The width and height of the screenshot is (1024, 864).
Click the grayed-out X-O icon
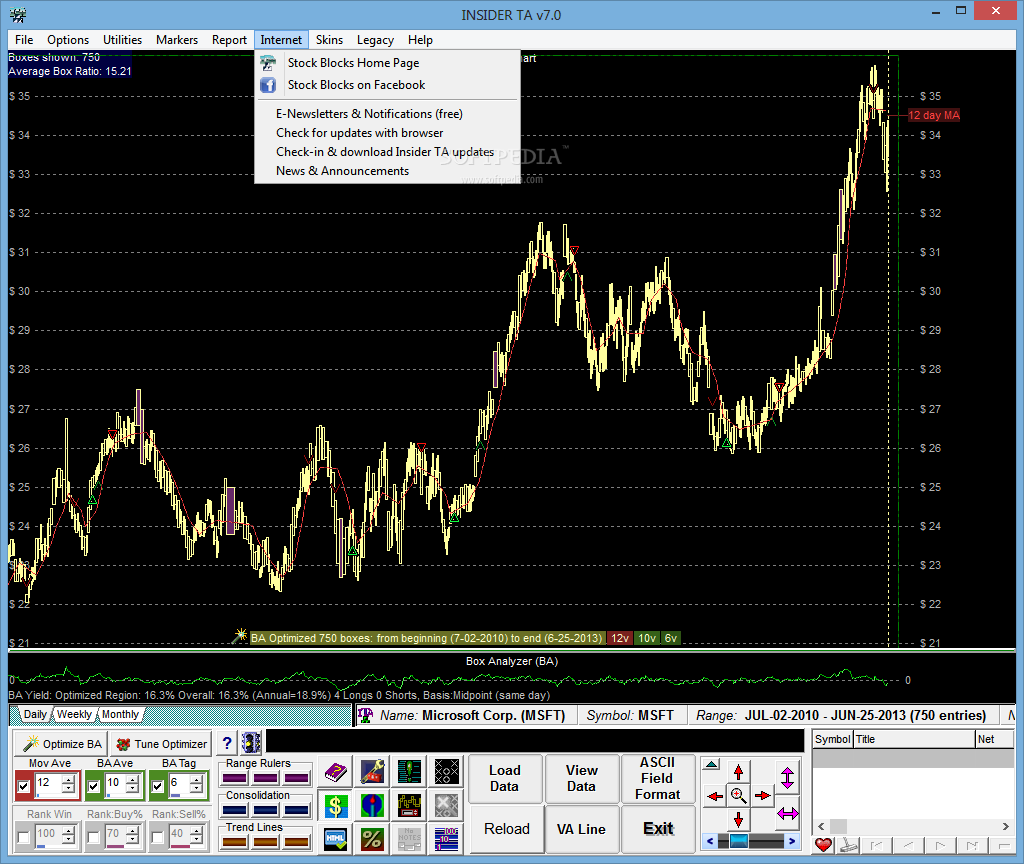click(447, 806)
